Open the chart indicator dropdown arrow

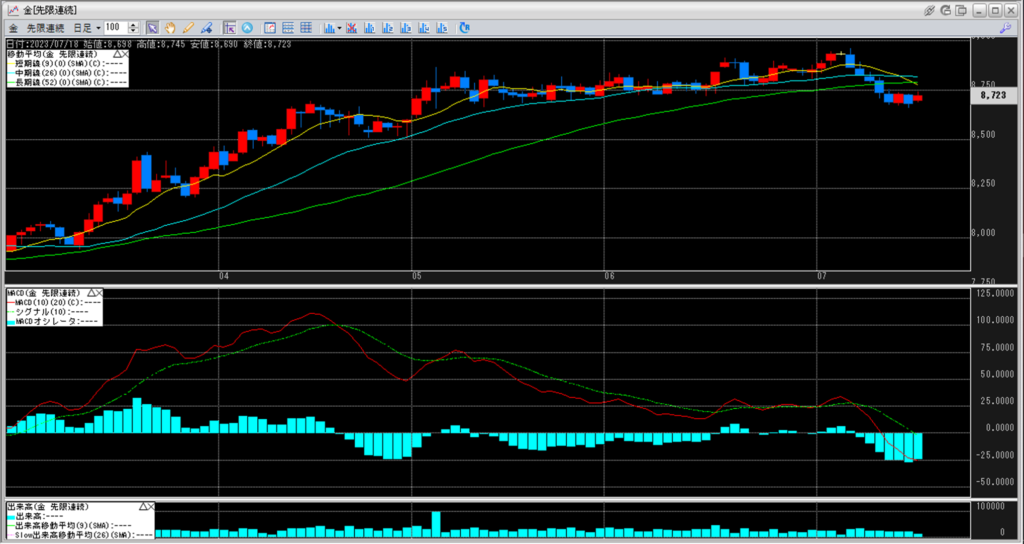click(340, 27)
